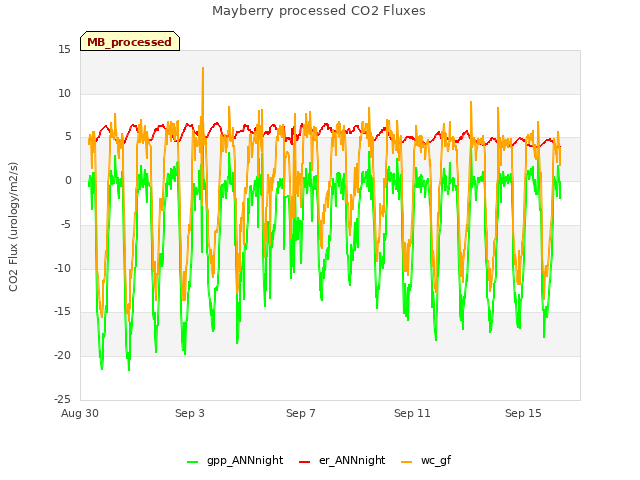Click the Aug 30 x-axis label
This screenshot has height=480, width=640.
(80, 413)
